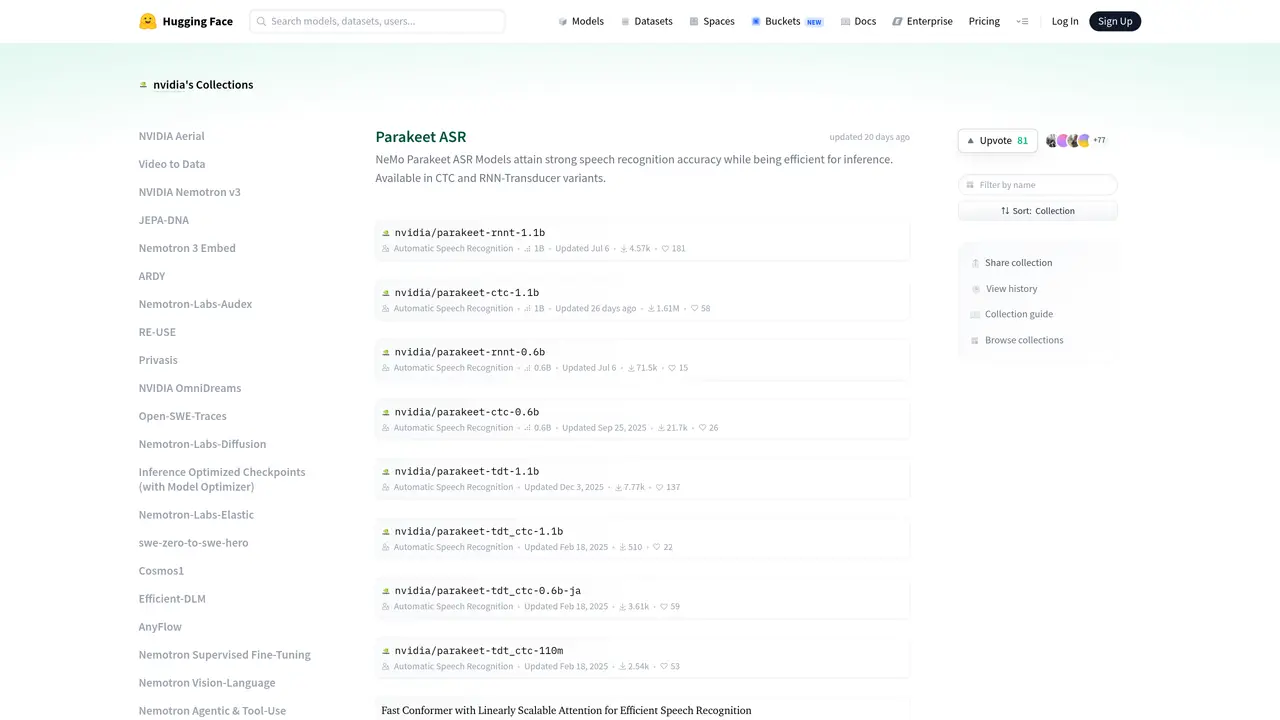1280x720 pixels.
Task: Click the nvidia icon beside parakeet-ctc-1.1b
Action: click(x=386, y=293)
